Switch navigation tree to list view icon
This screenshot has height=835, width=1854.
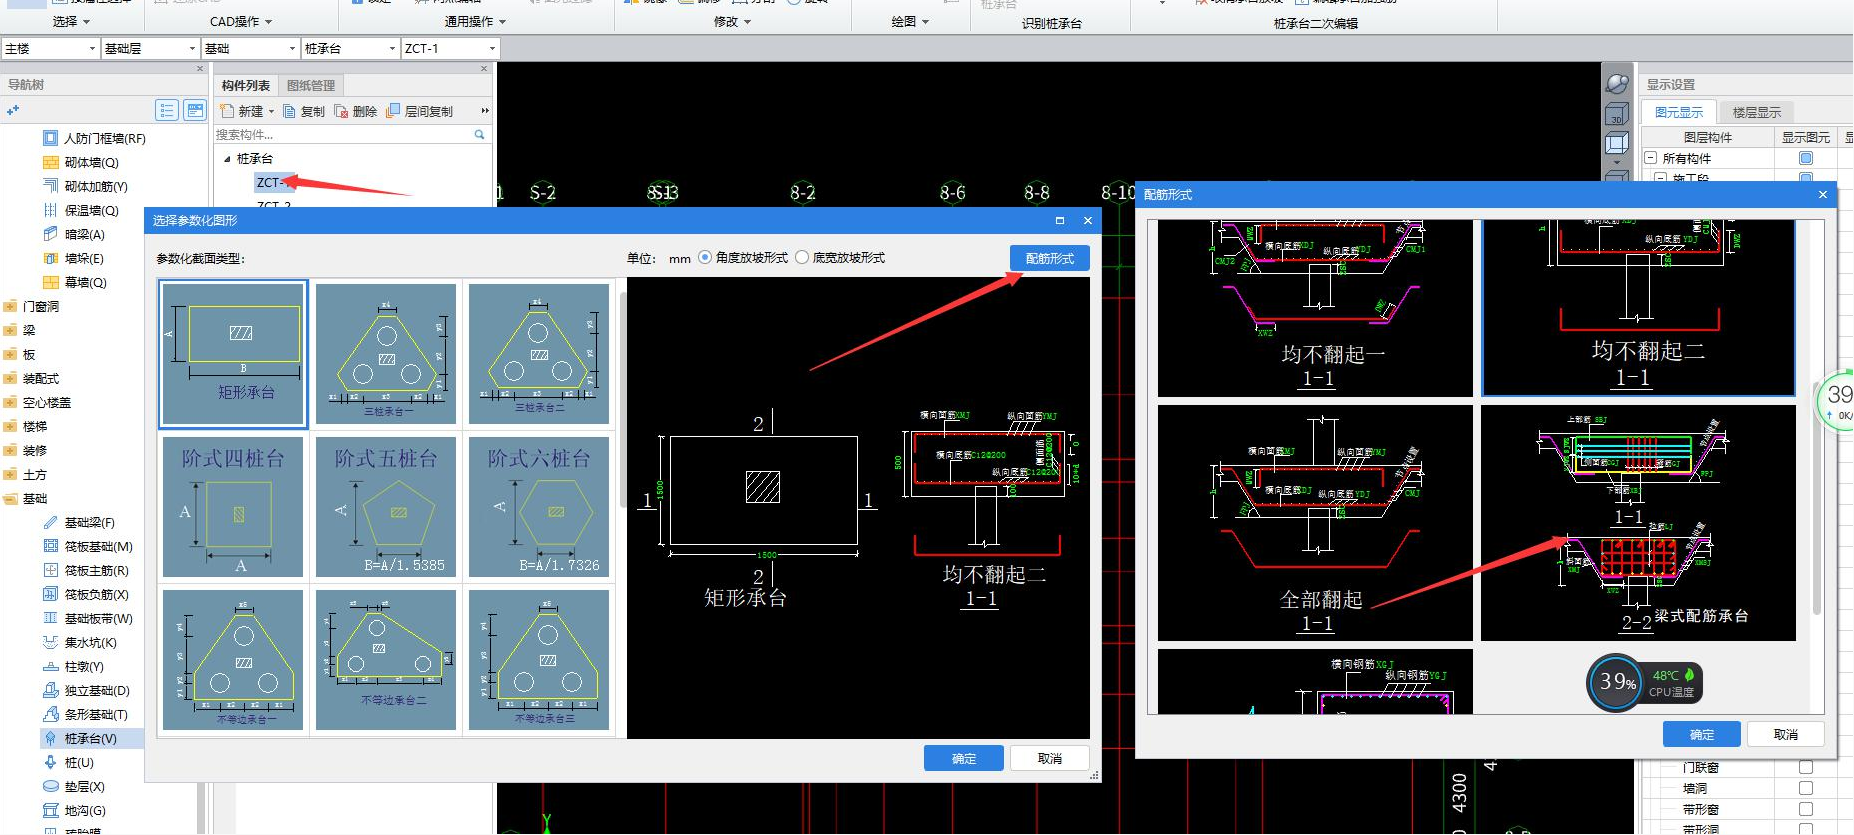[x=167, y=110]
